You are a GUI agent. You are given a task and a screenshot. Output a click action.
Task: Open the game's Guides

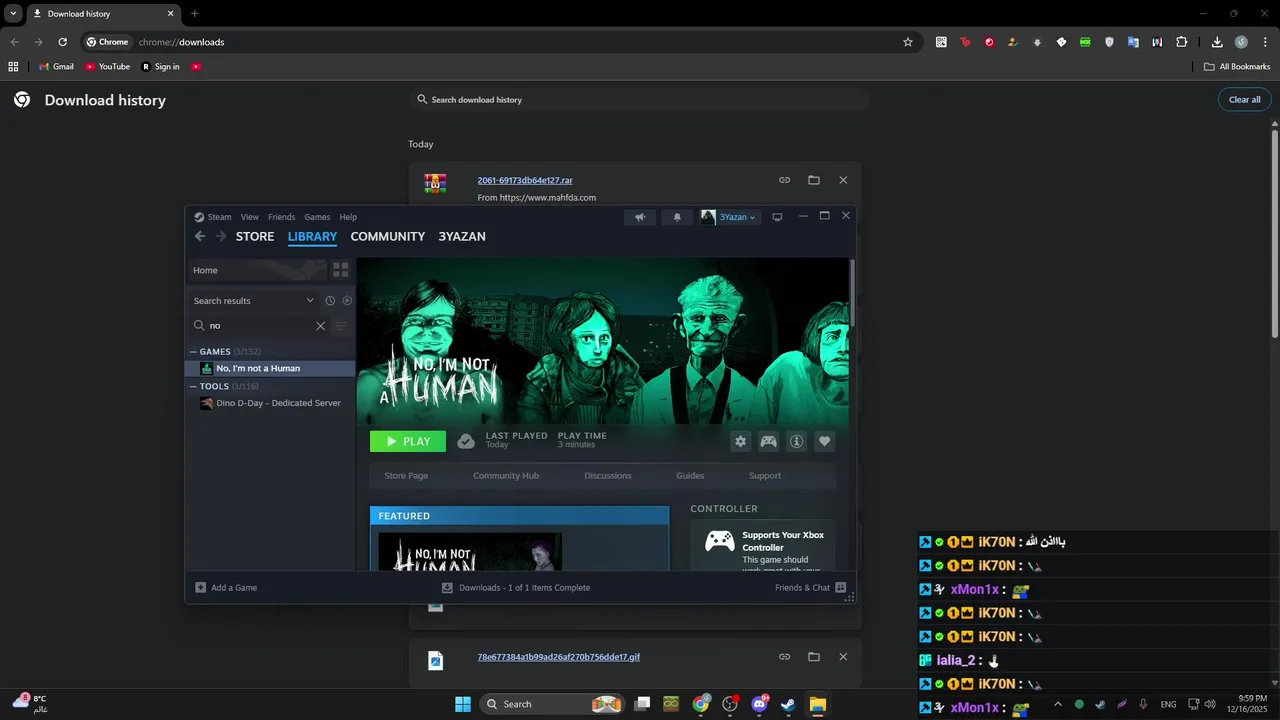point(690,476)
